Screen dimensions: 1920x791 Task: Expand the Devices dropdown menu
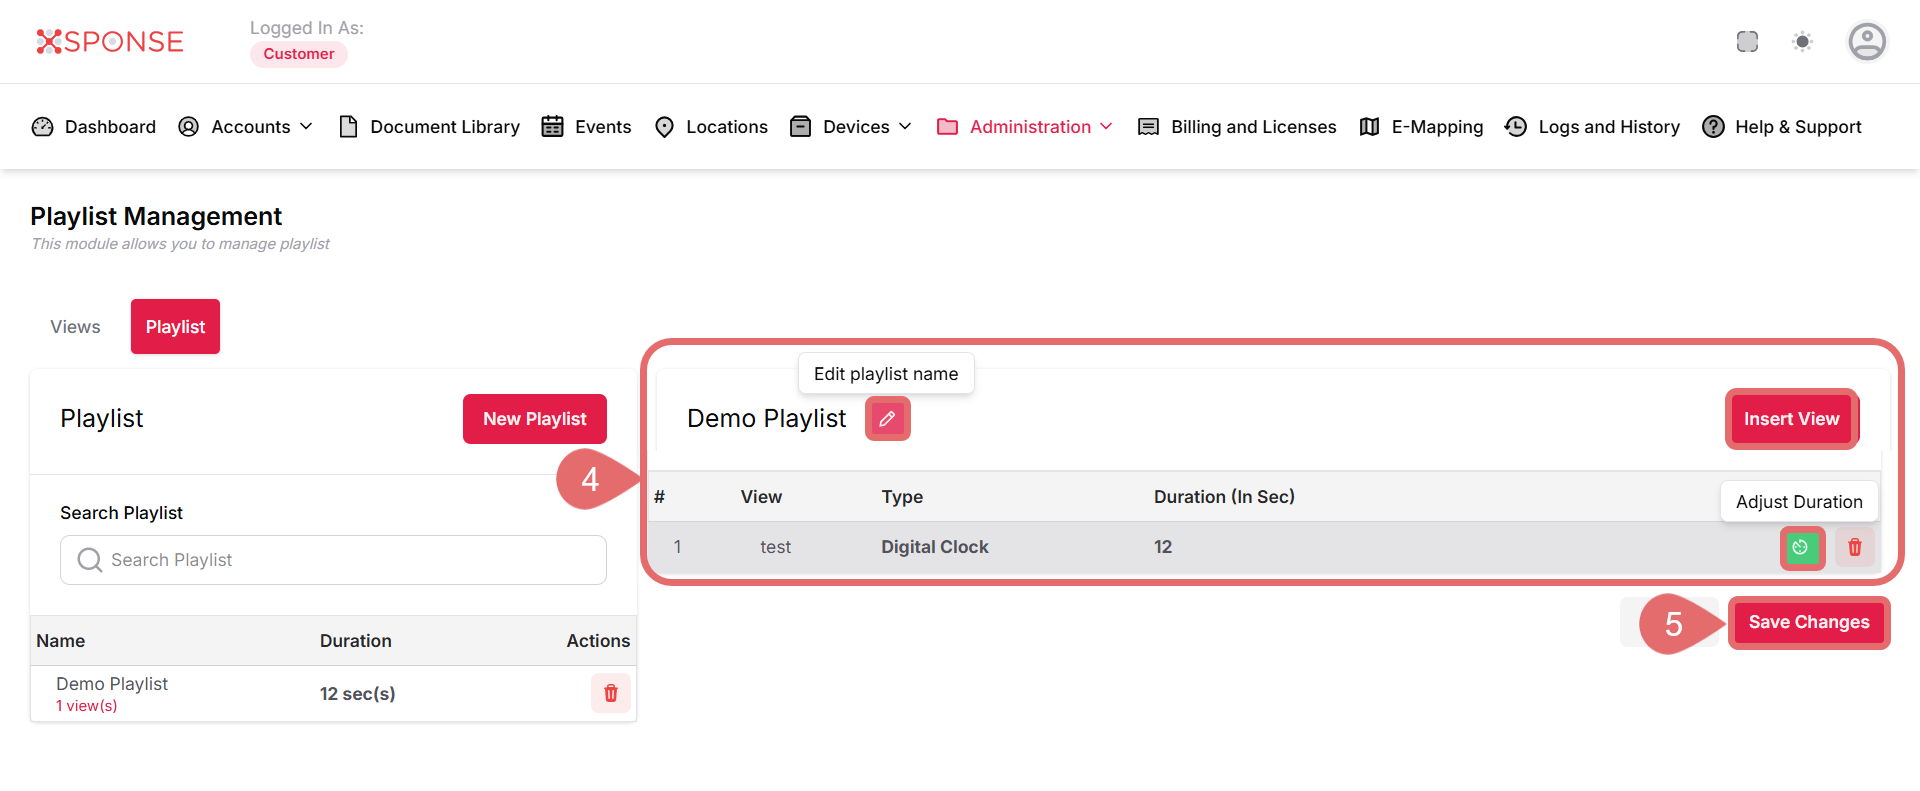pos(851,127)
